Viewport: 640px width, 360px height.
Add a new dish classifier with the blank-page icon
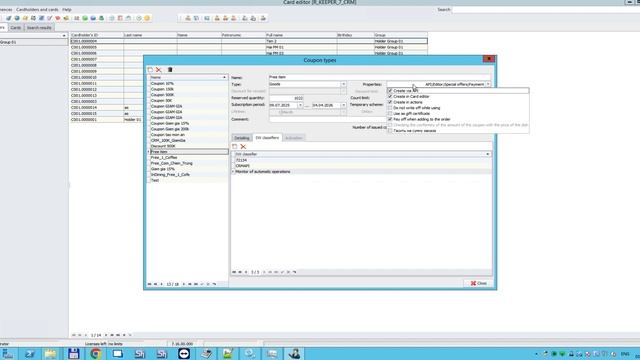235,146
